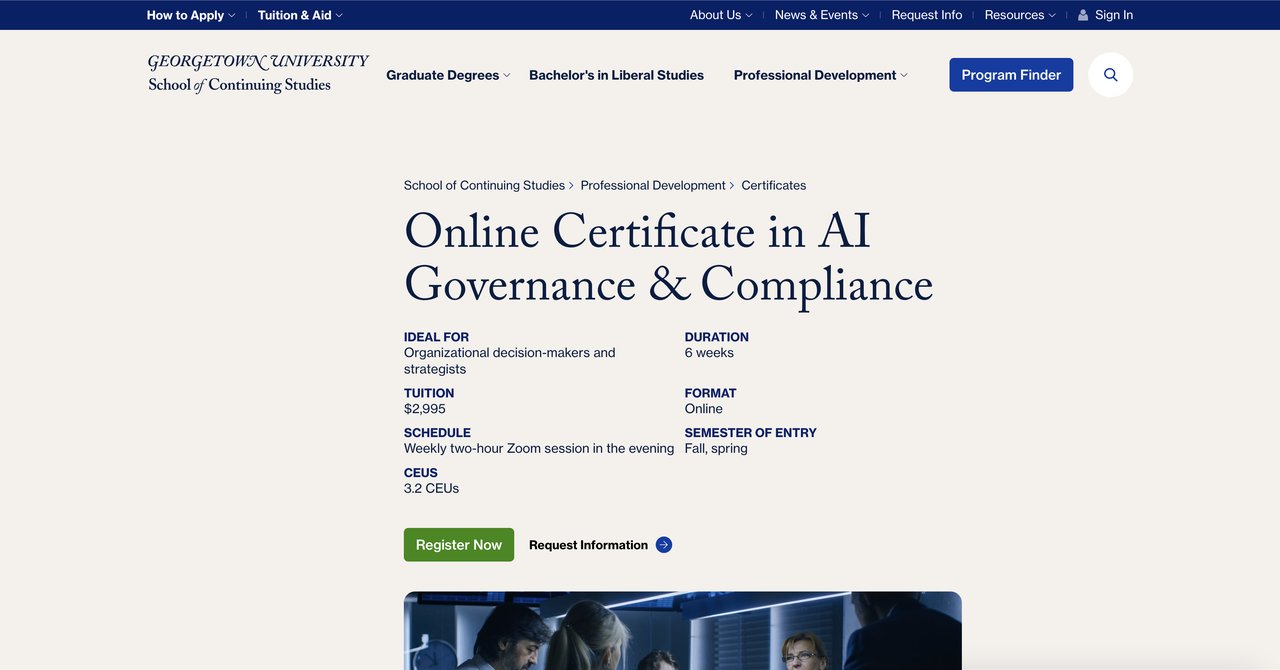Go to Request Info in top bar
Screen dimensions: 1280x670
point(927,15)
